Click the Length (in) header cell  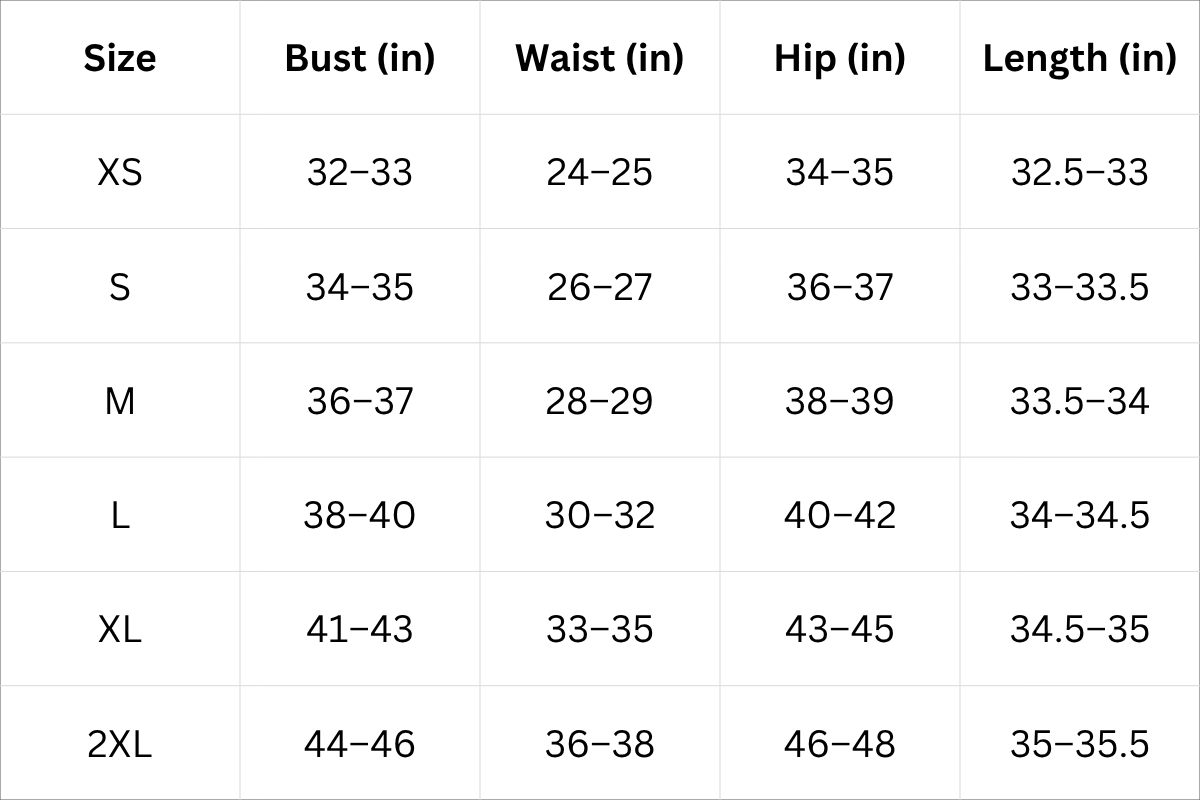1080,58
